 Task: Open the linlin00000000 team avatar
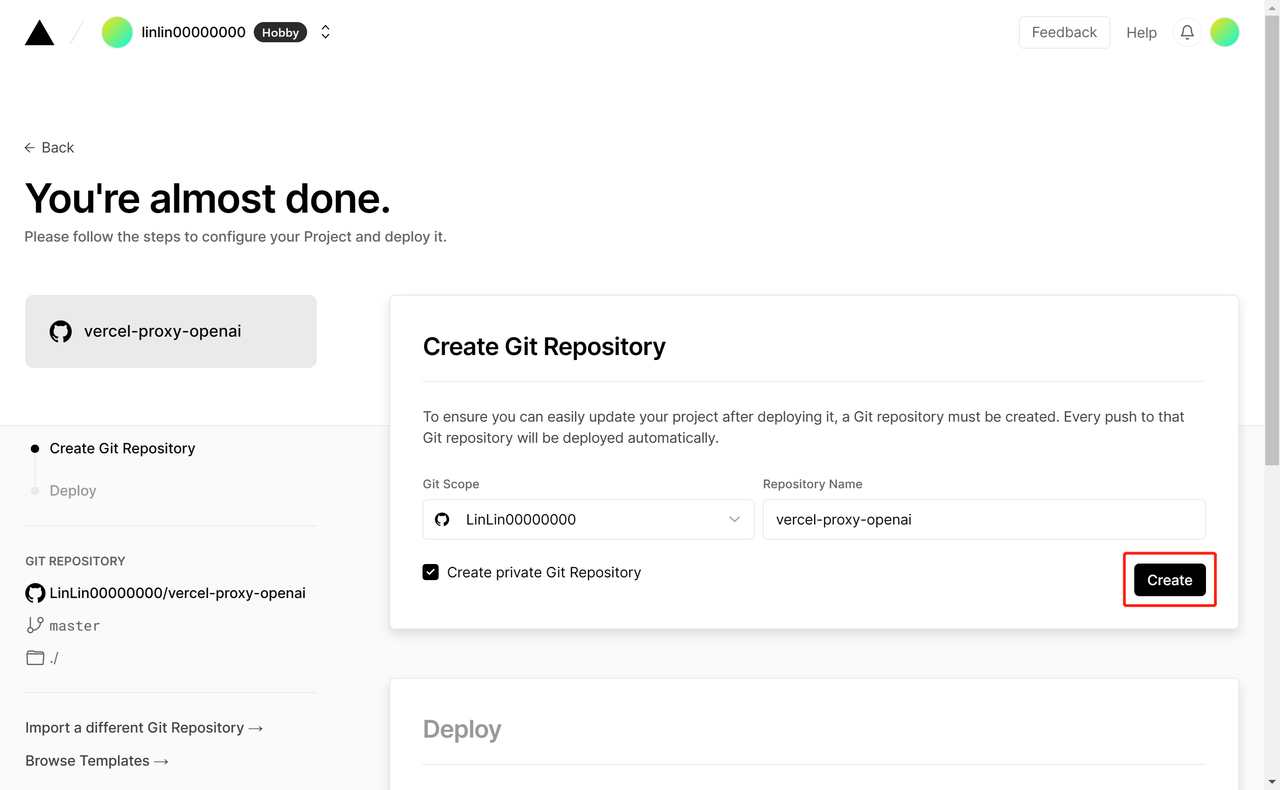coord(117,32)
